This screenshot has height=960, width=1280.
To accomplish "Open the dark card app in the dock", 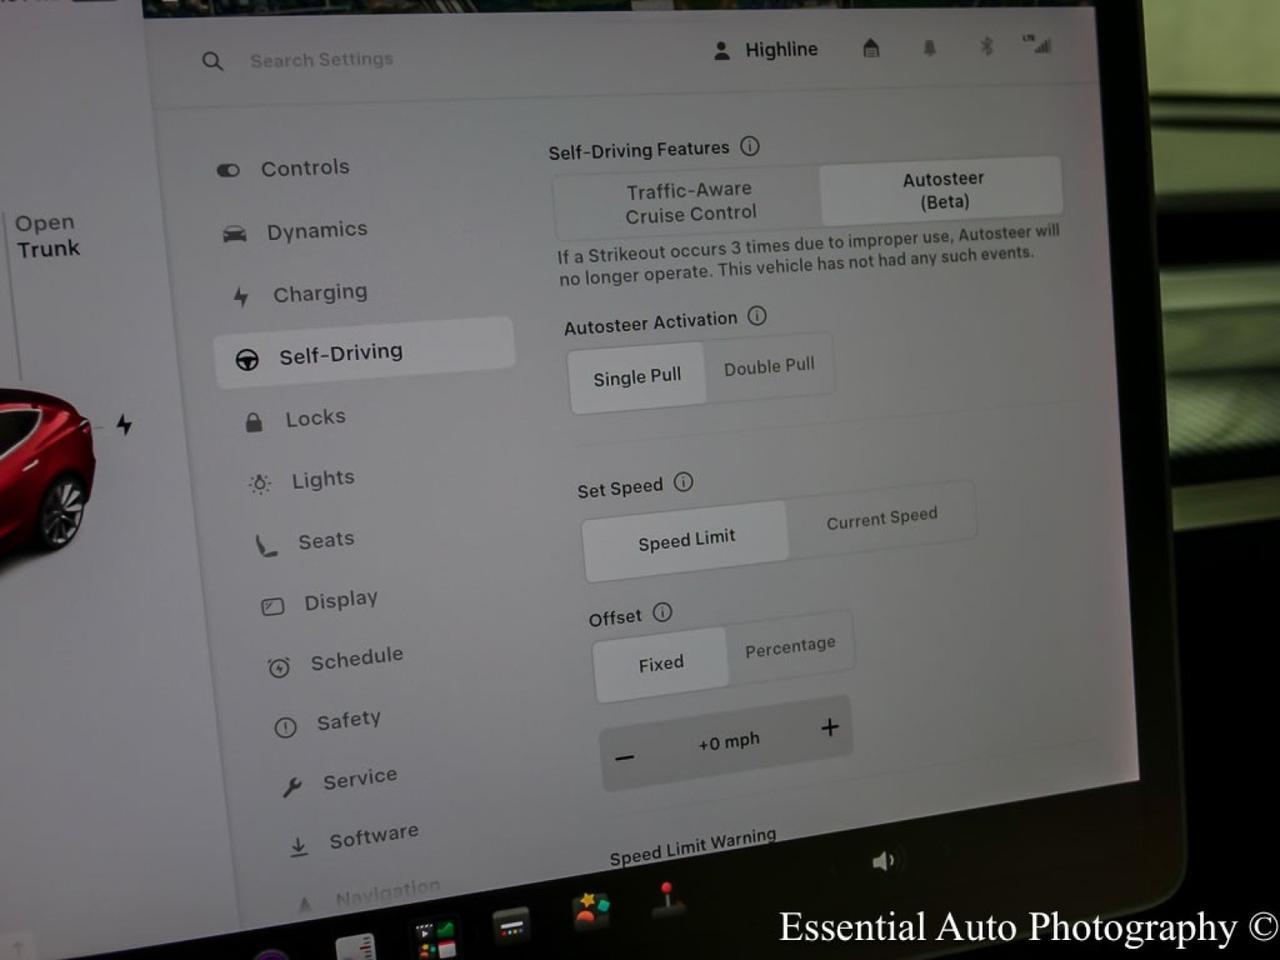I will [512, 926].
